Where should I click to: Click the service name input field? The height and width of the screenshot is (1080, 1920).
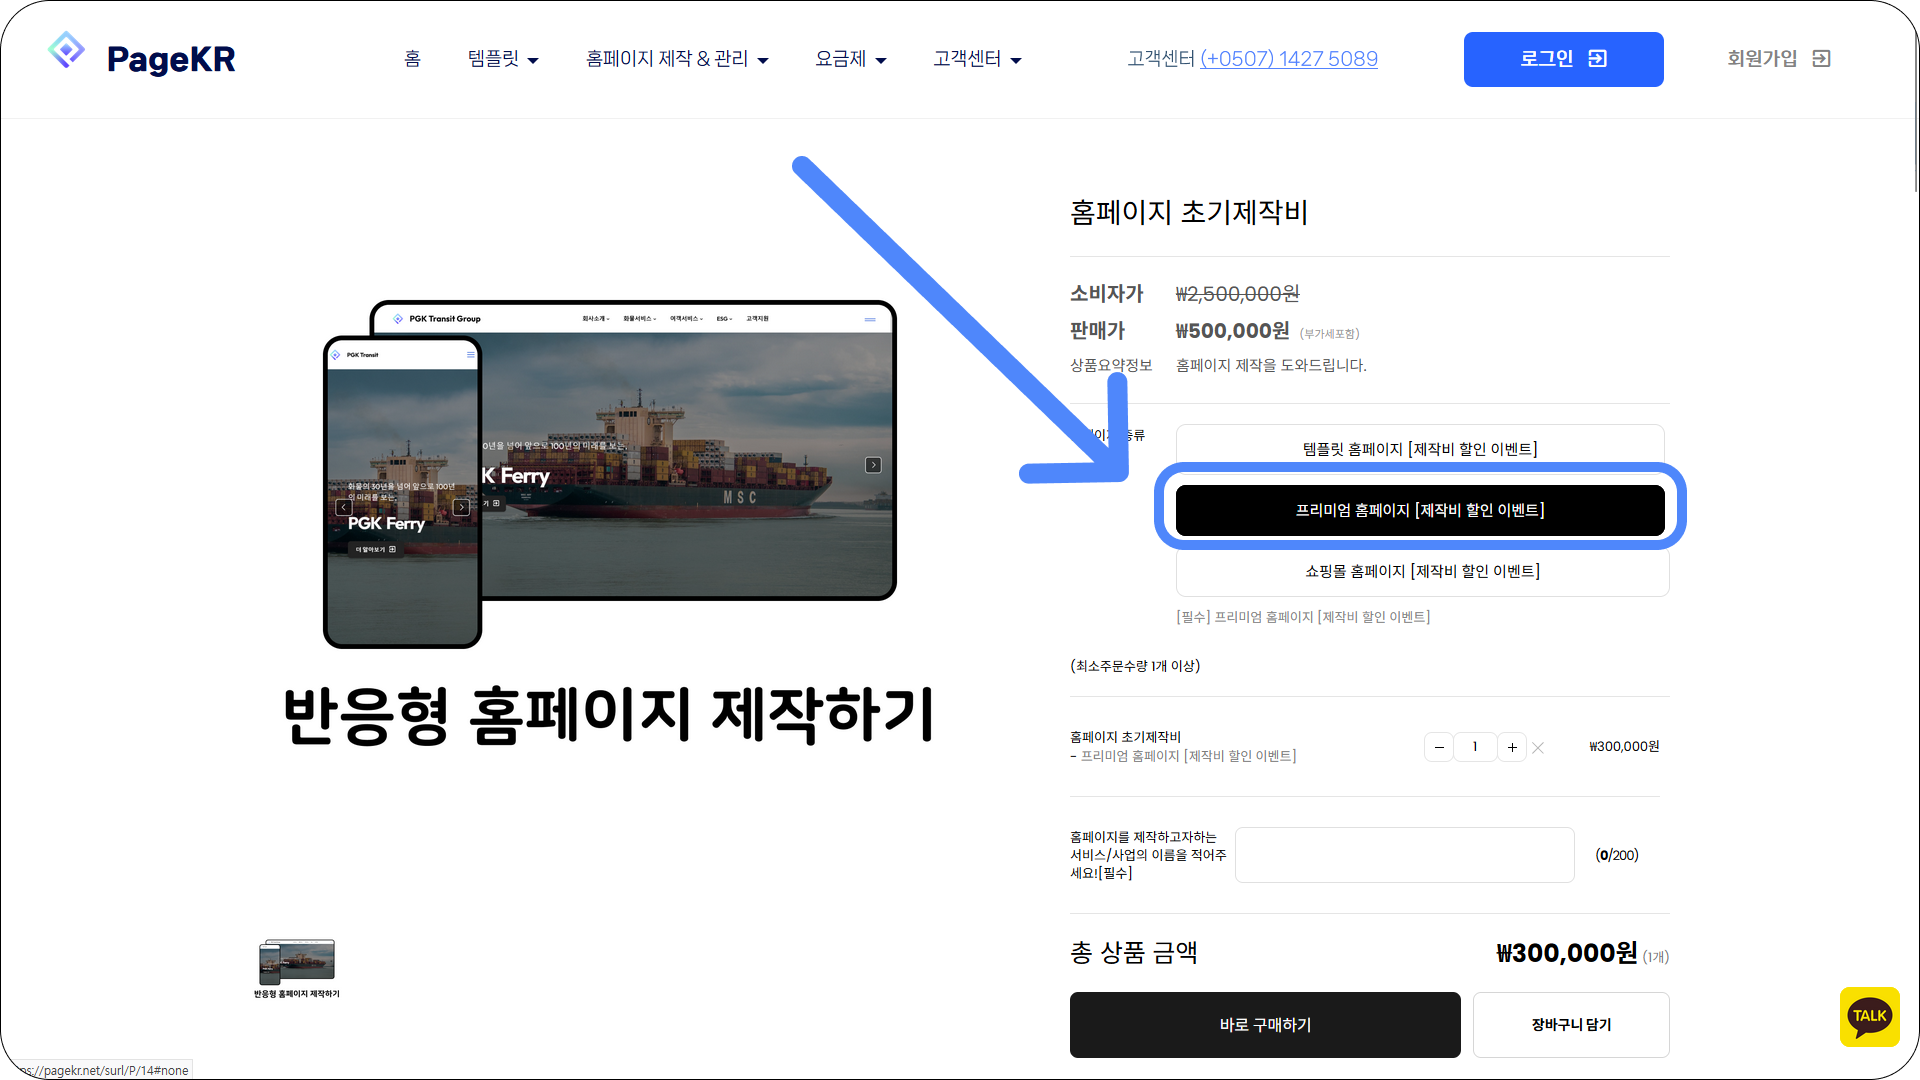coord(1404,855)
